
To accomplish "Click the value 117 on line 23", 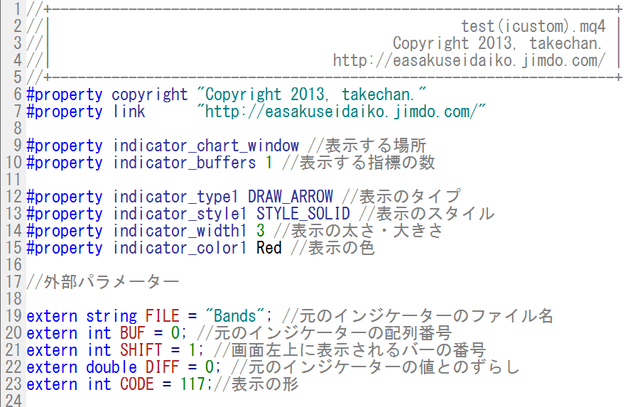I will (x=193, y=384).
